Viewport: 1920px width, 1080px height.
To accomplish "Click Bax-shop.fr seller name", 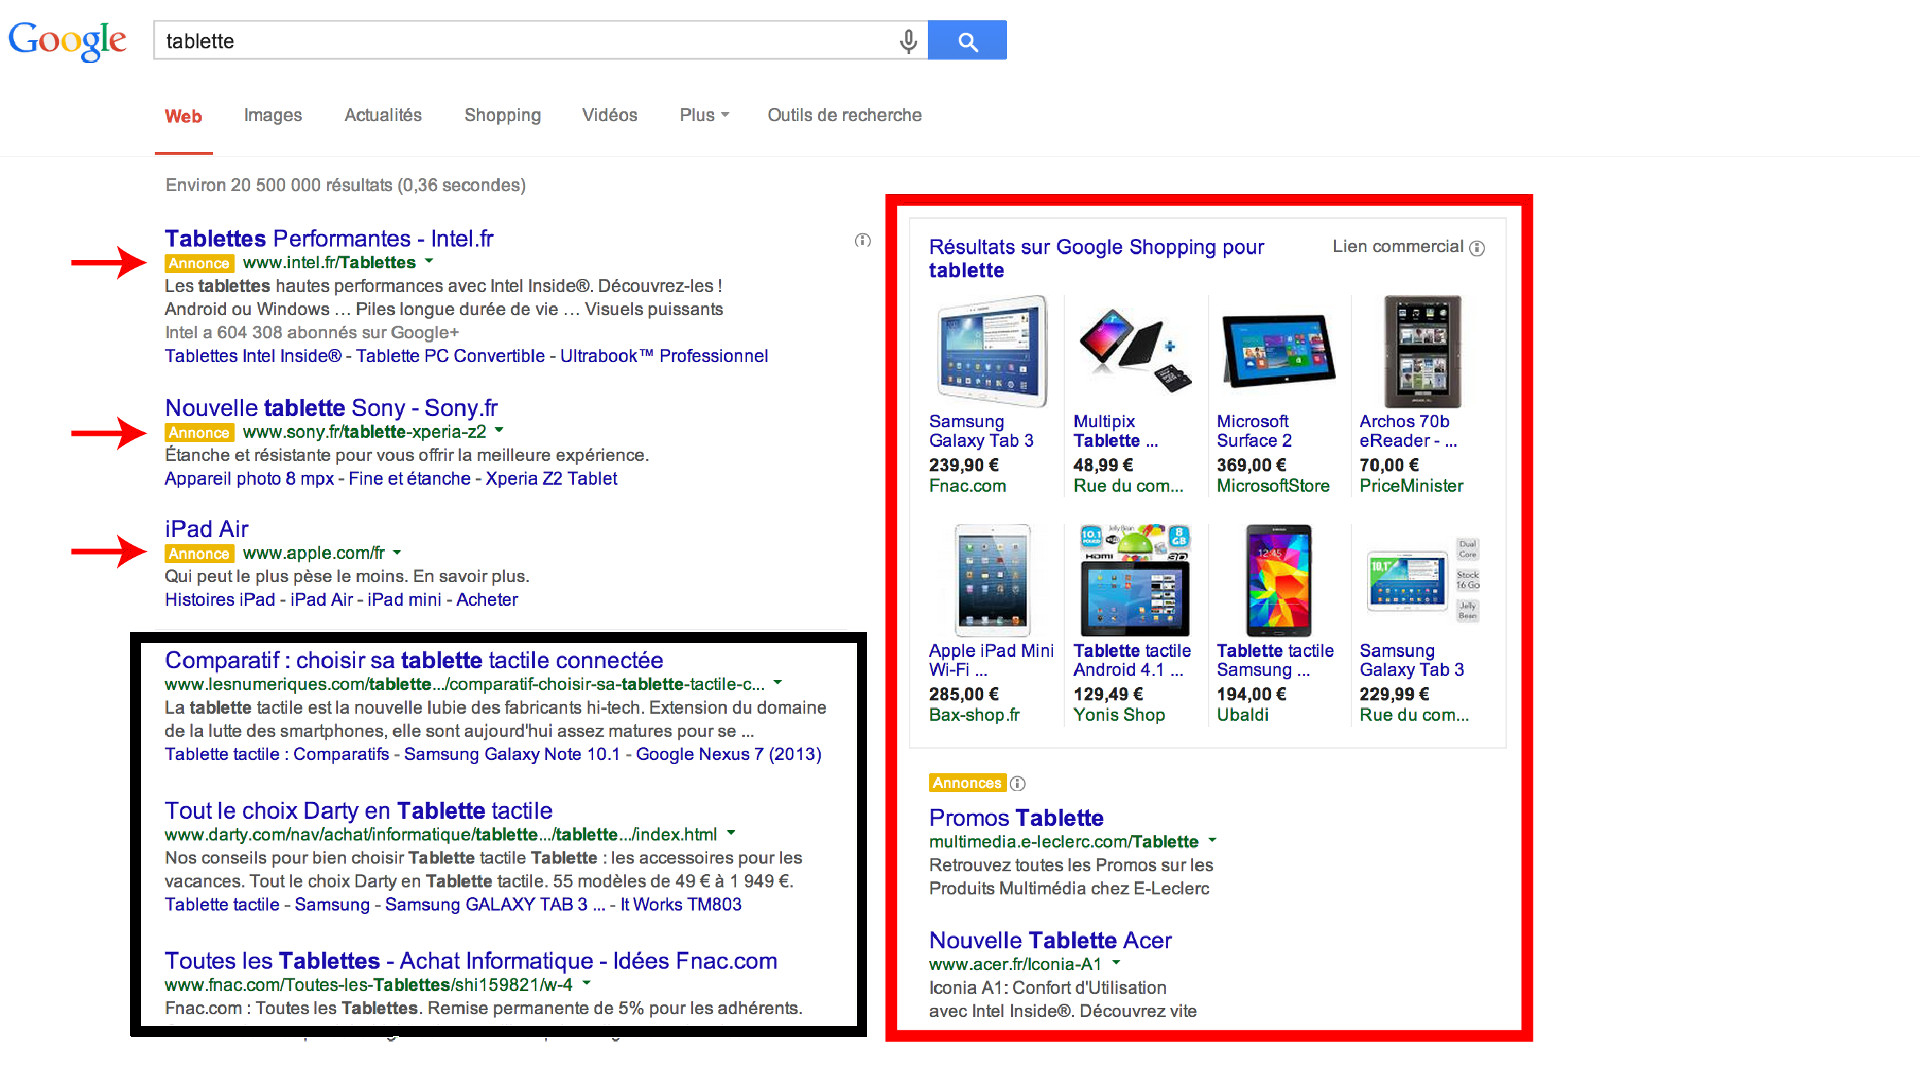I will tap(974, 715).
